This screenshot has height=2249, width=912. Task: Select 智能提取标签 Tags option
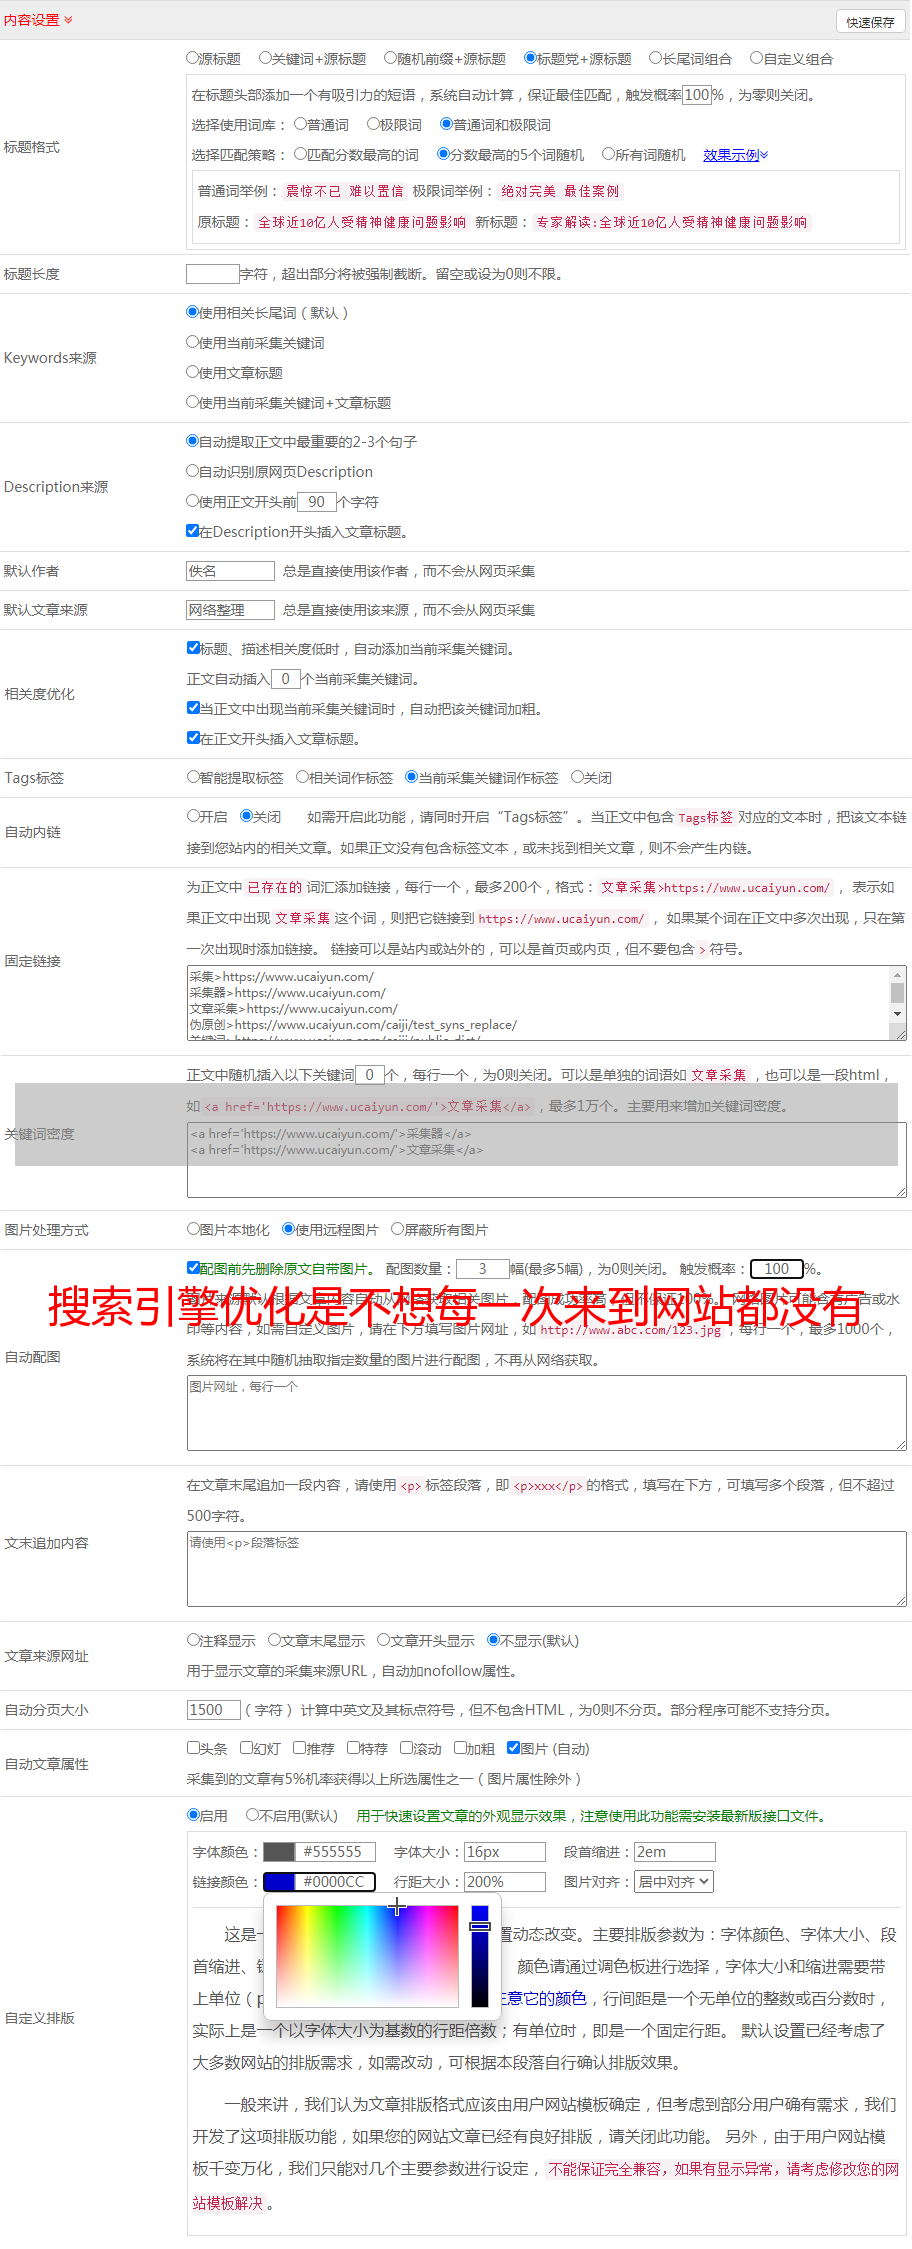point(194,777)
